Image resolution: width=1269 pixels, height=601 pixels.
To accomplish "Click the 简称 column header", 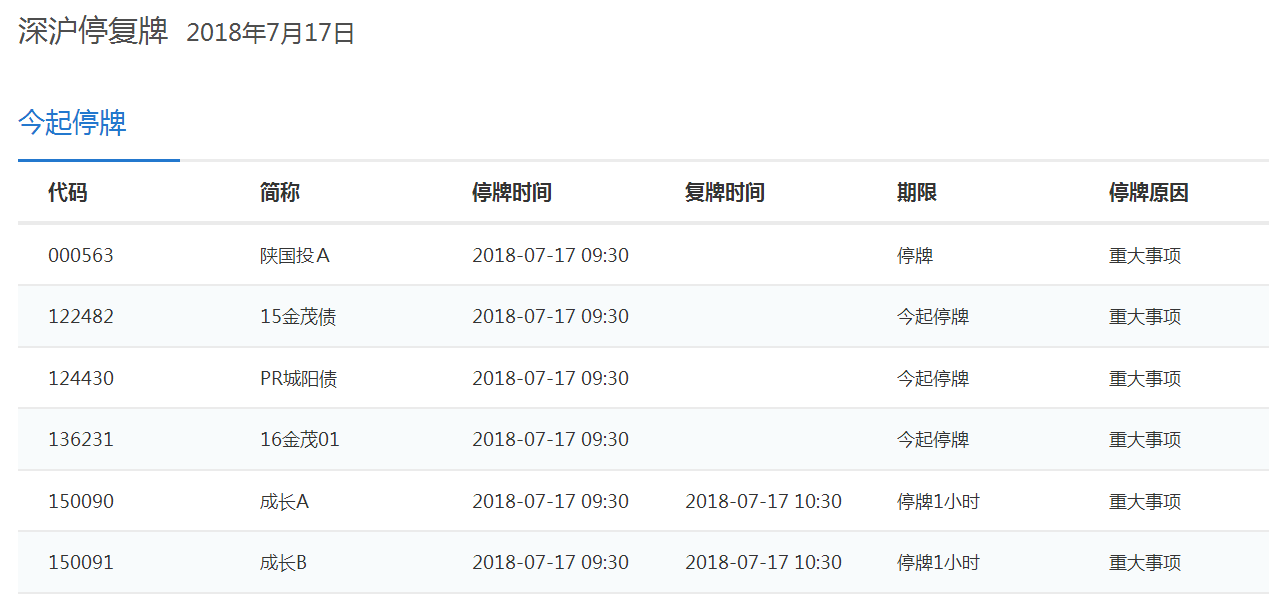I will point(280,193).
